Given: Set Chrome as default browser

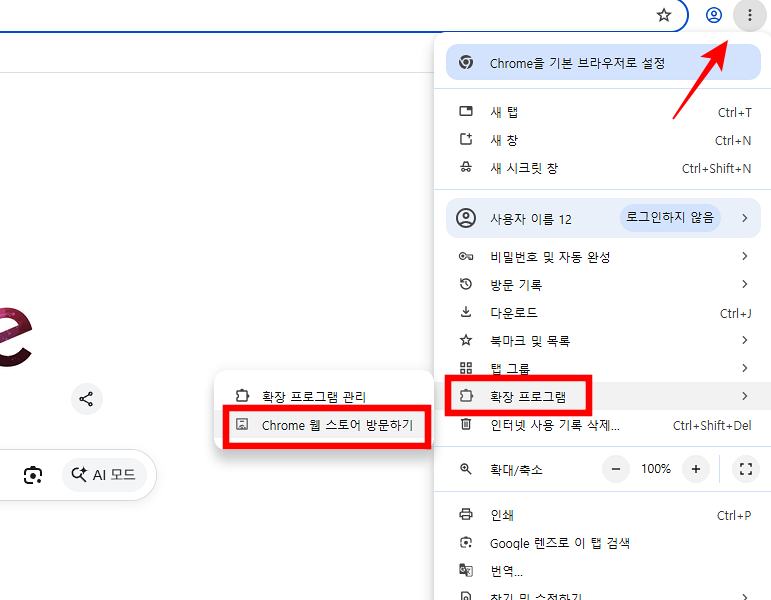Looking at the screenshot, I should pyautogui.click(x=603, y=62).
